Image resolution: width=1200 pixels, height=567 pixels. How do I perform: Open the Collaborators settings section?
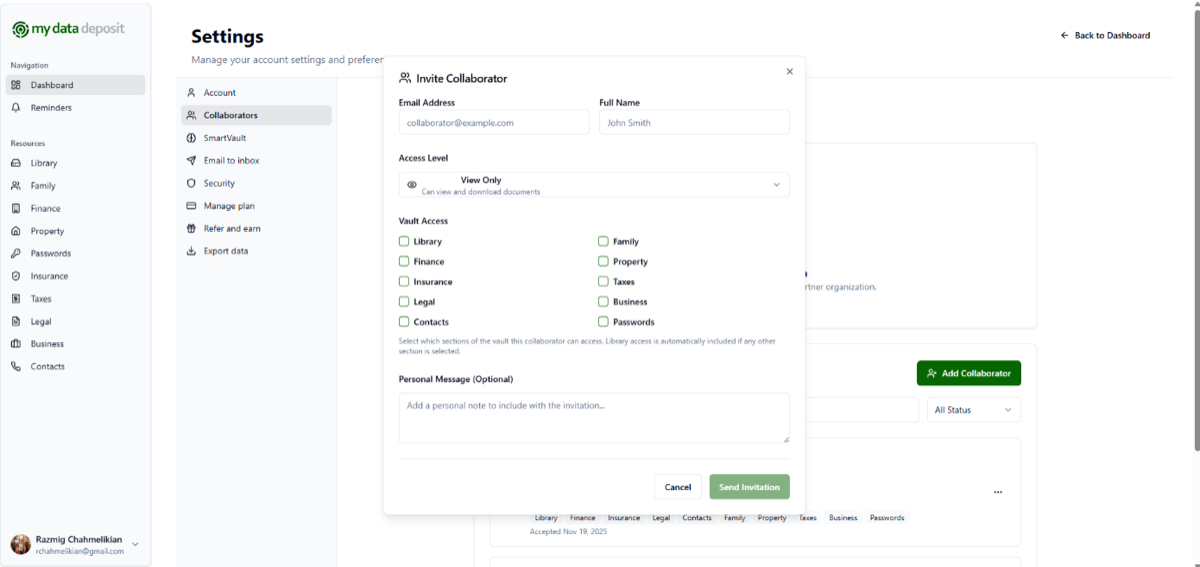point(256,116)
